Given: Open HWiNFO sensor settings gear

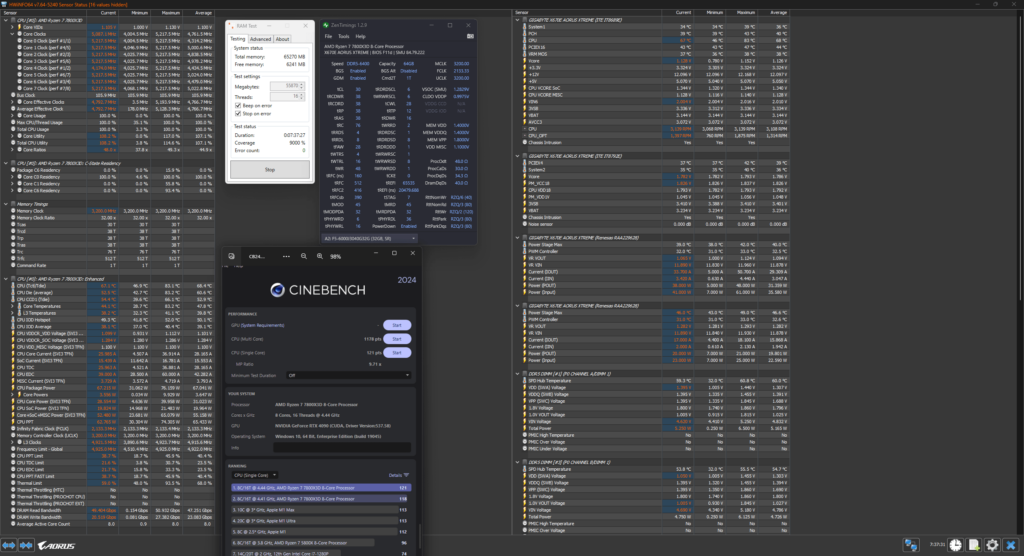Looking at the screenshot, I should point(993,545).
